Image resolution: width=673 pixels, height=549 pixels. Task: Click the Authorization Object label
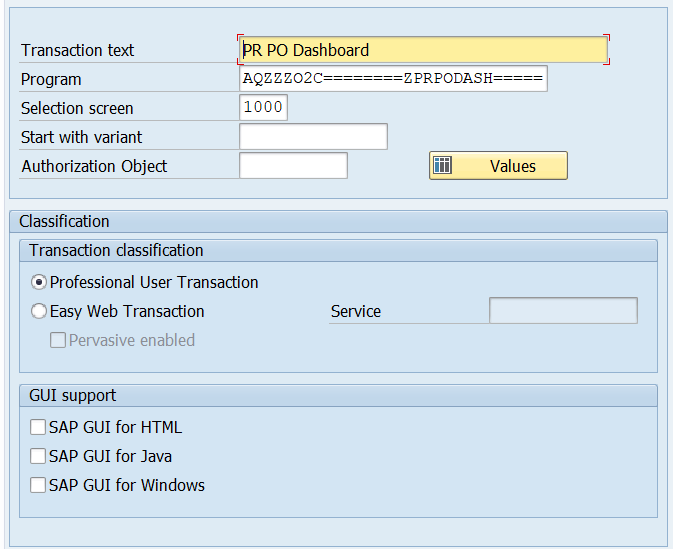click(94, 166)
